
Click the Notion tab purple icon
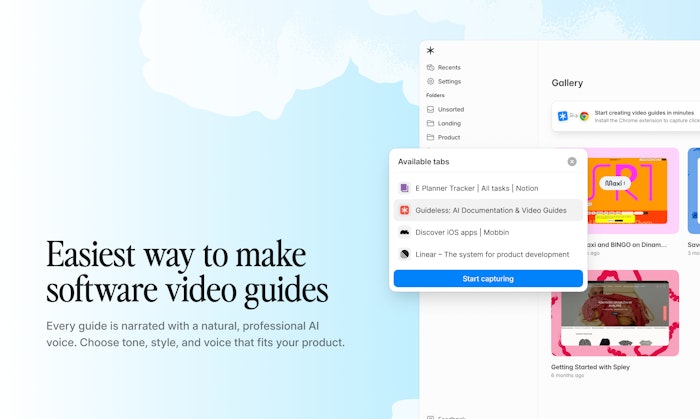404,188
